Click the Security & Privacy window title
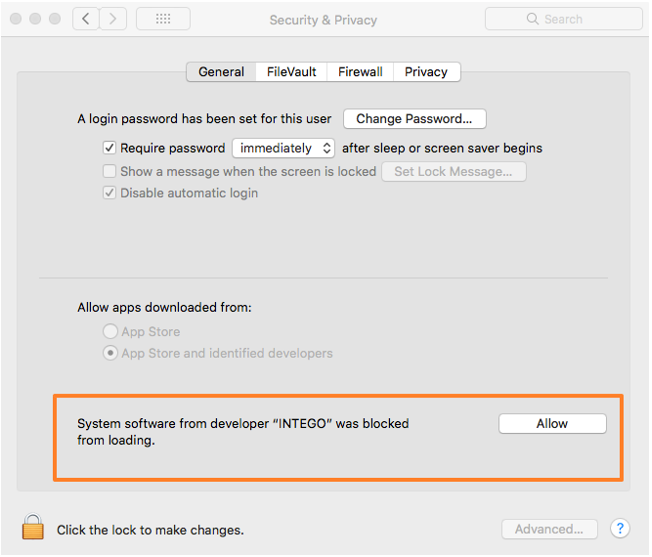 pos(323,20)
